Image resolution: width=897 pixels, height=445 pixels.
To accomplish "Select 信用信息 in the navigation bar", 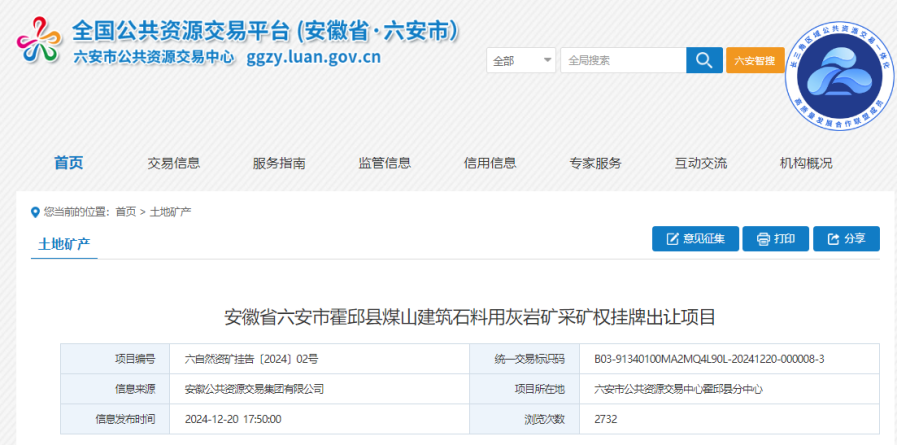I will click(490, 163).
